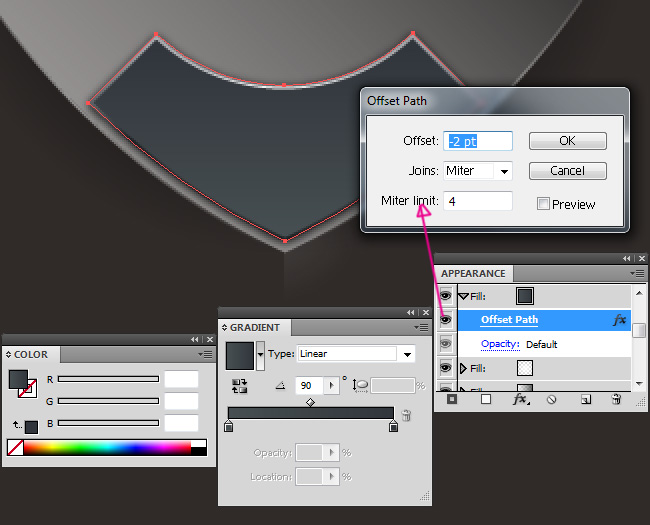
Task: Click Cancel in Offset Path dialog
Action: click(x=567, y=171)
